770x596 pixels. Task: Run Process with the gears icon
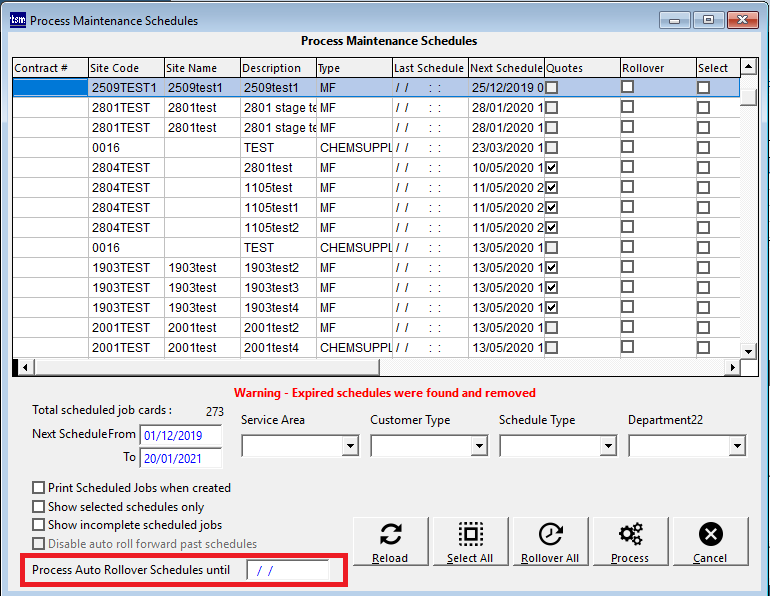point(630,541)
